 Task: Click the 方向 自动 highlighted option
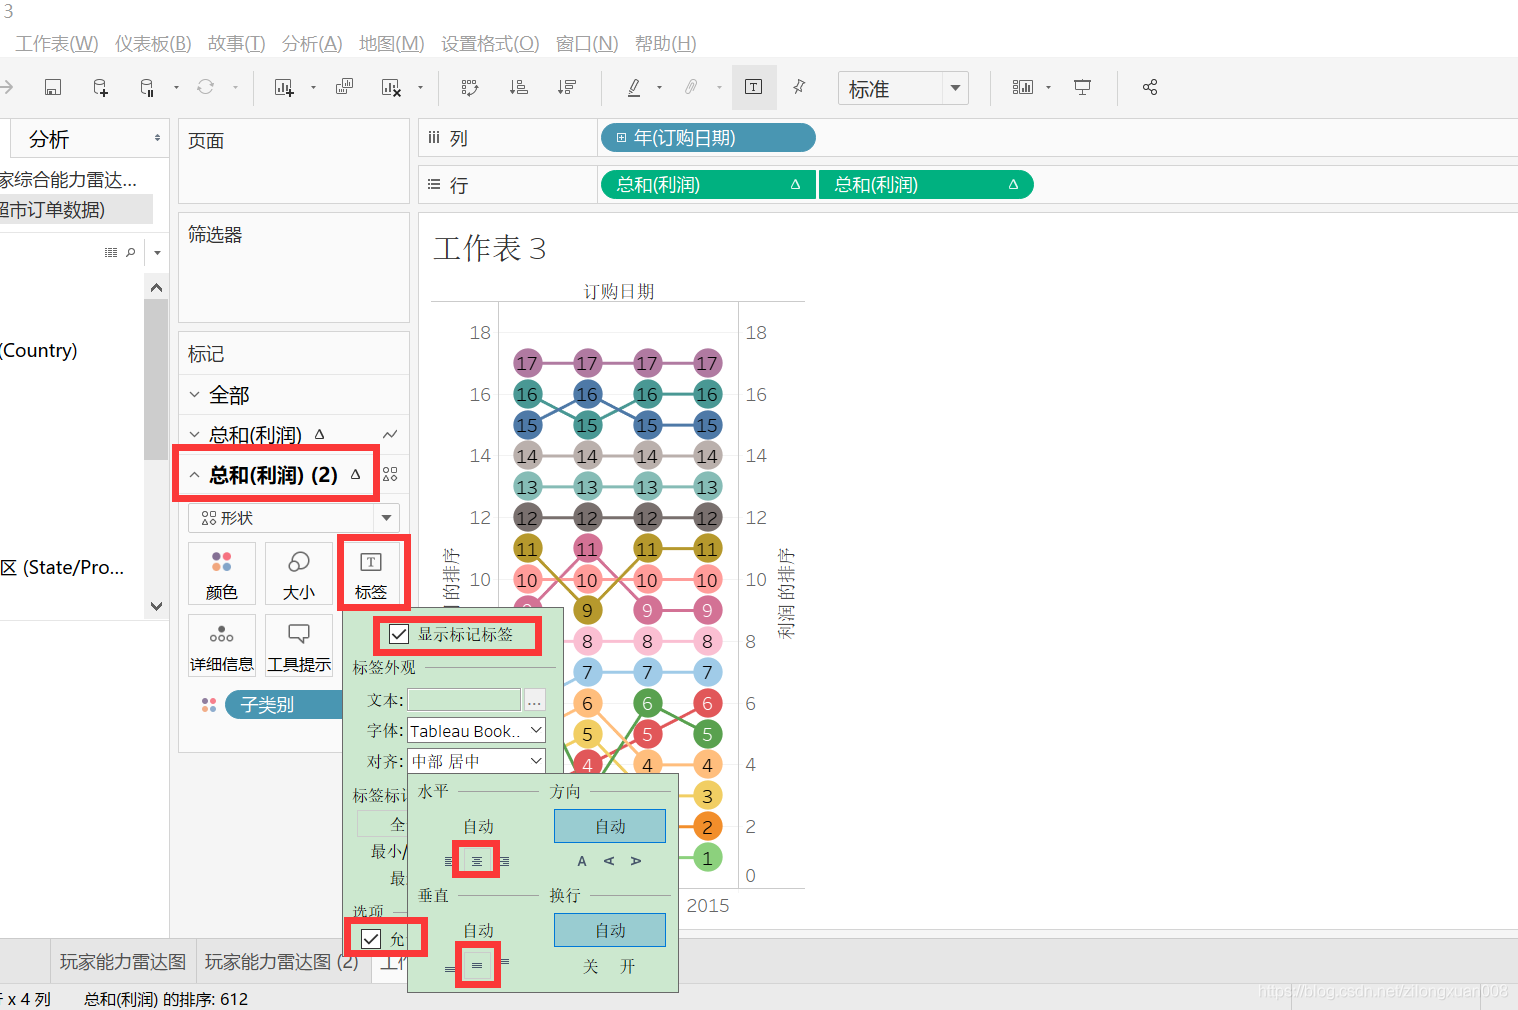click(x=609, y=825)
